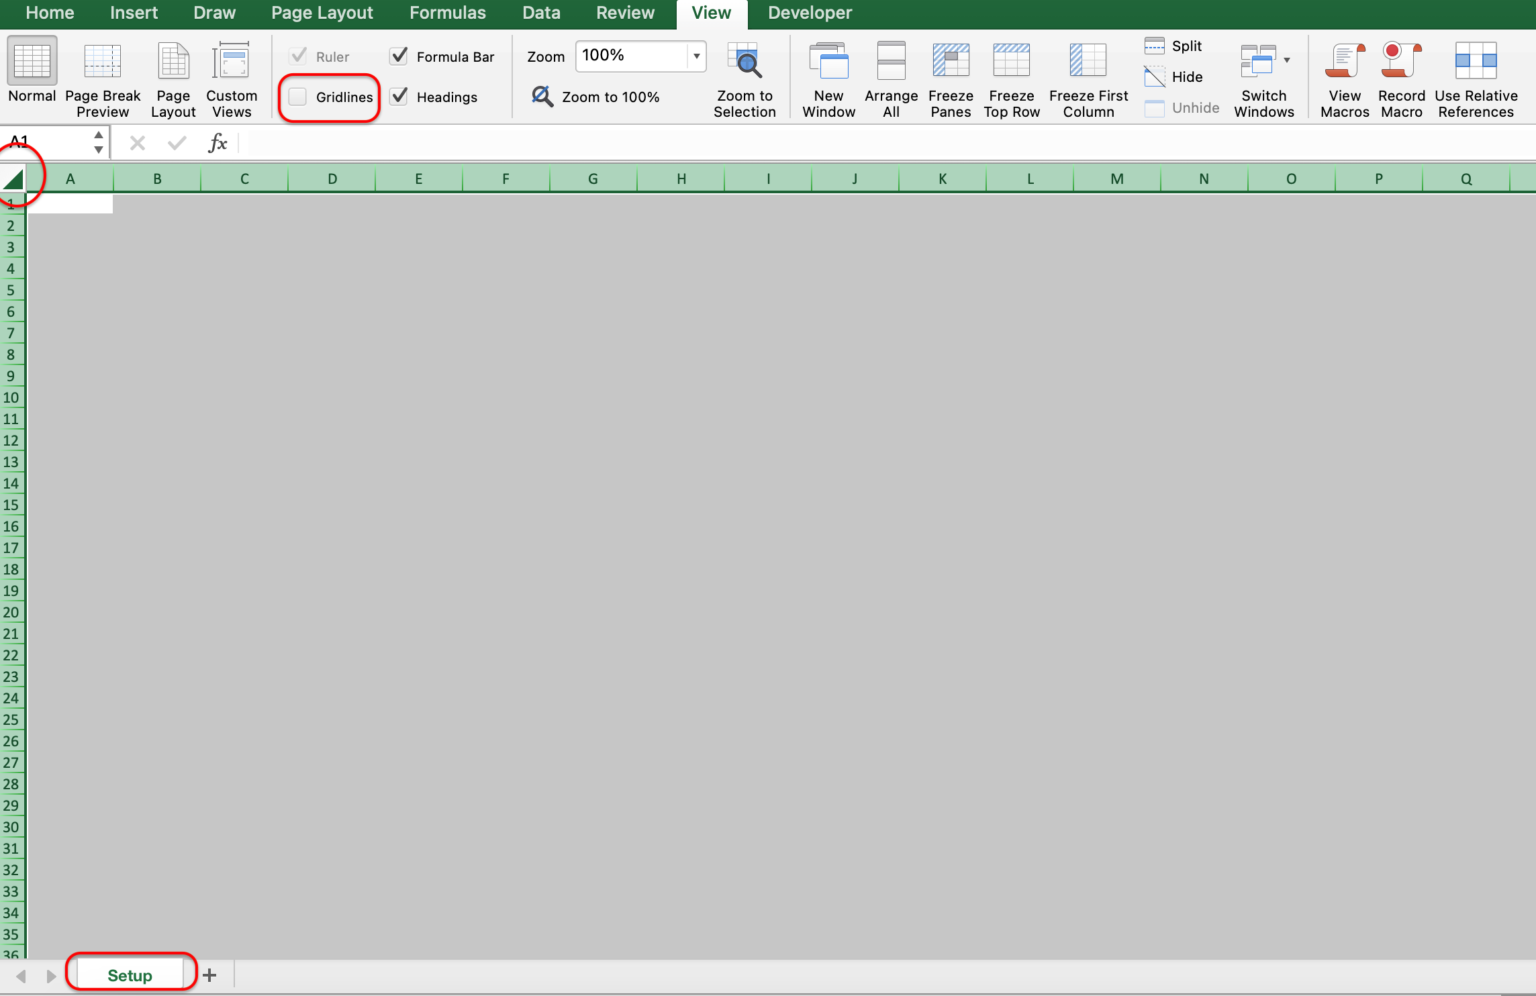Enable Use Relative References
The height and width of the screenshot is (996, 1536).
1475,75
